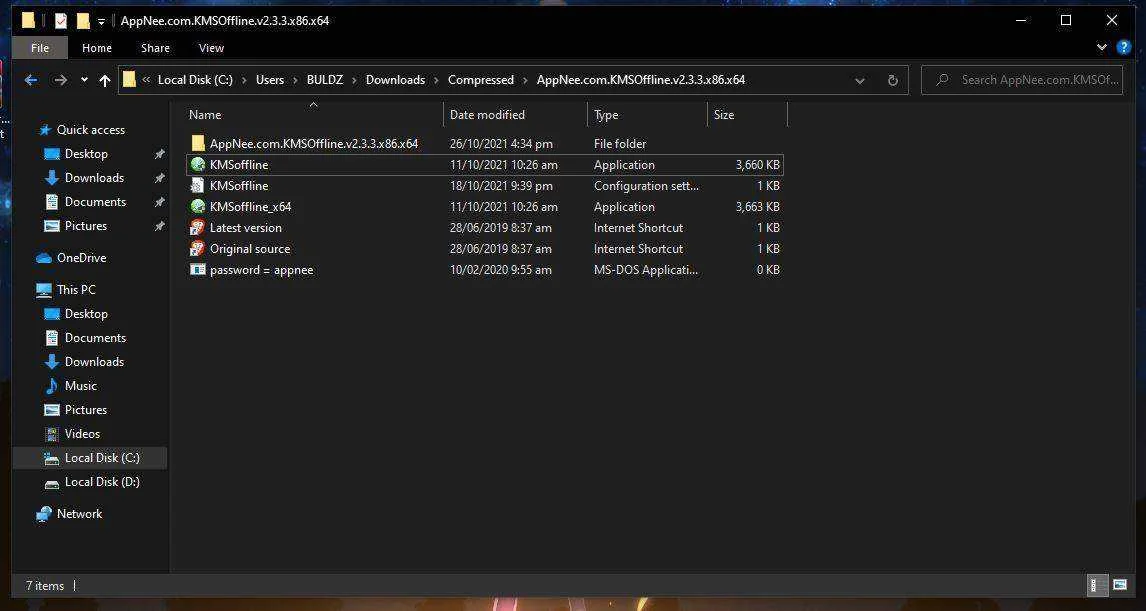Click the Back navigation arrow
This screenshot has height=611, width=1146.
(31, 80)
